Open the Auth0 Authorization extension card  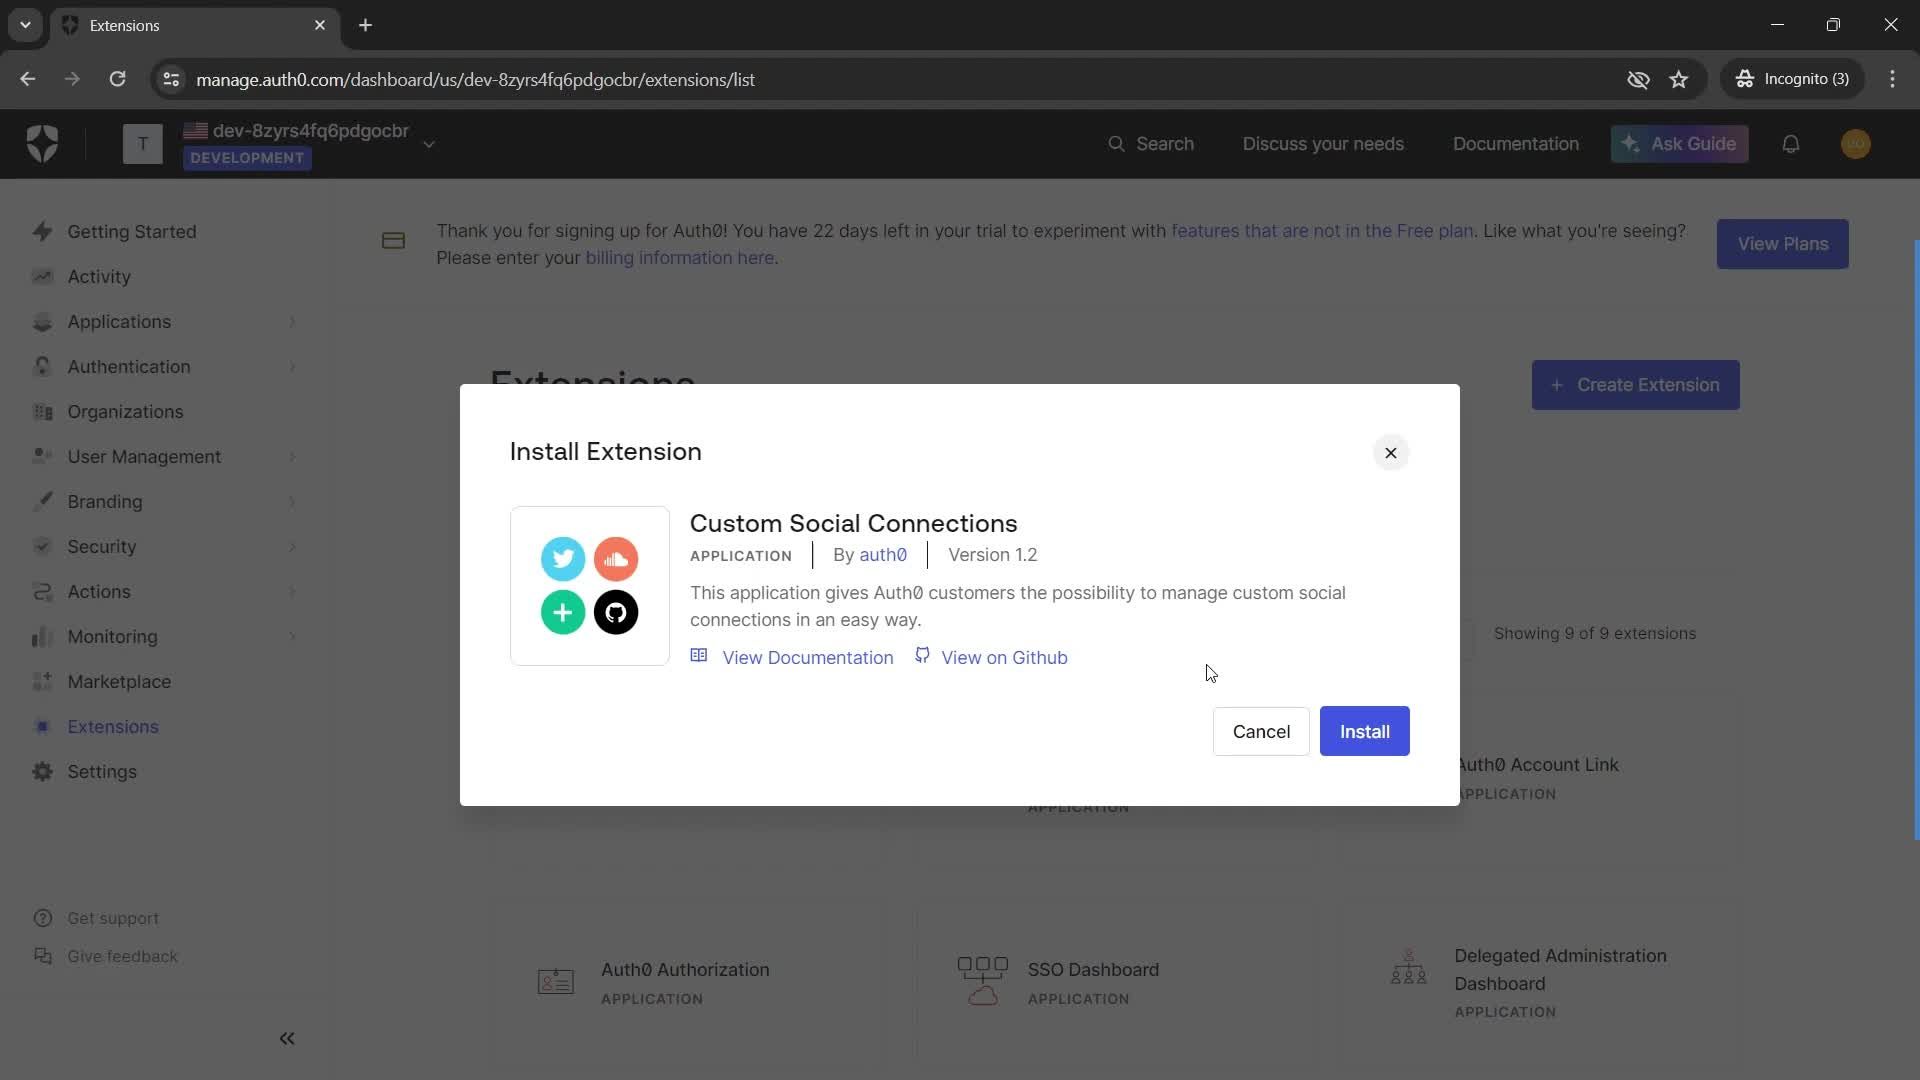click(685, 982)
